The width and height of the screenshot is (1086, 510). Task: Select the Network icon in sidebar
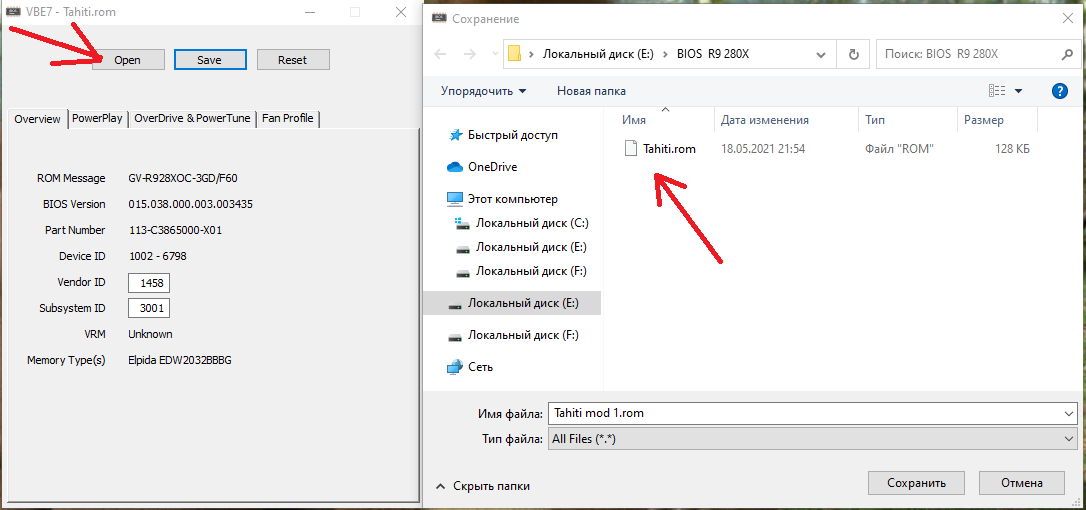coord(455,367)
